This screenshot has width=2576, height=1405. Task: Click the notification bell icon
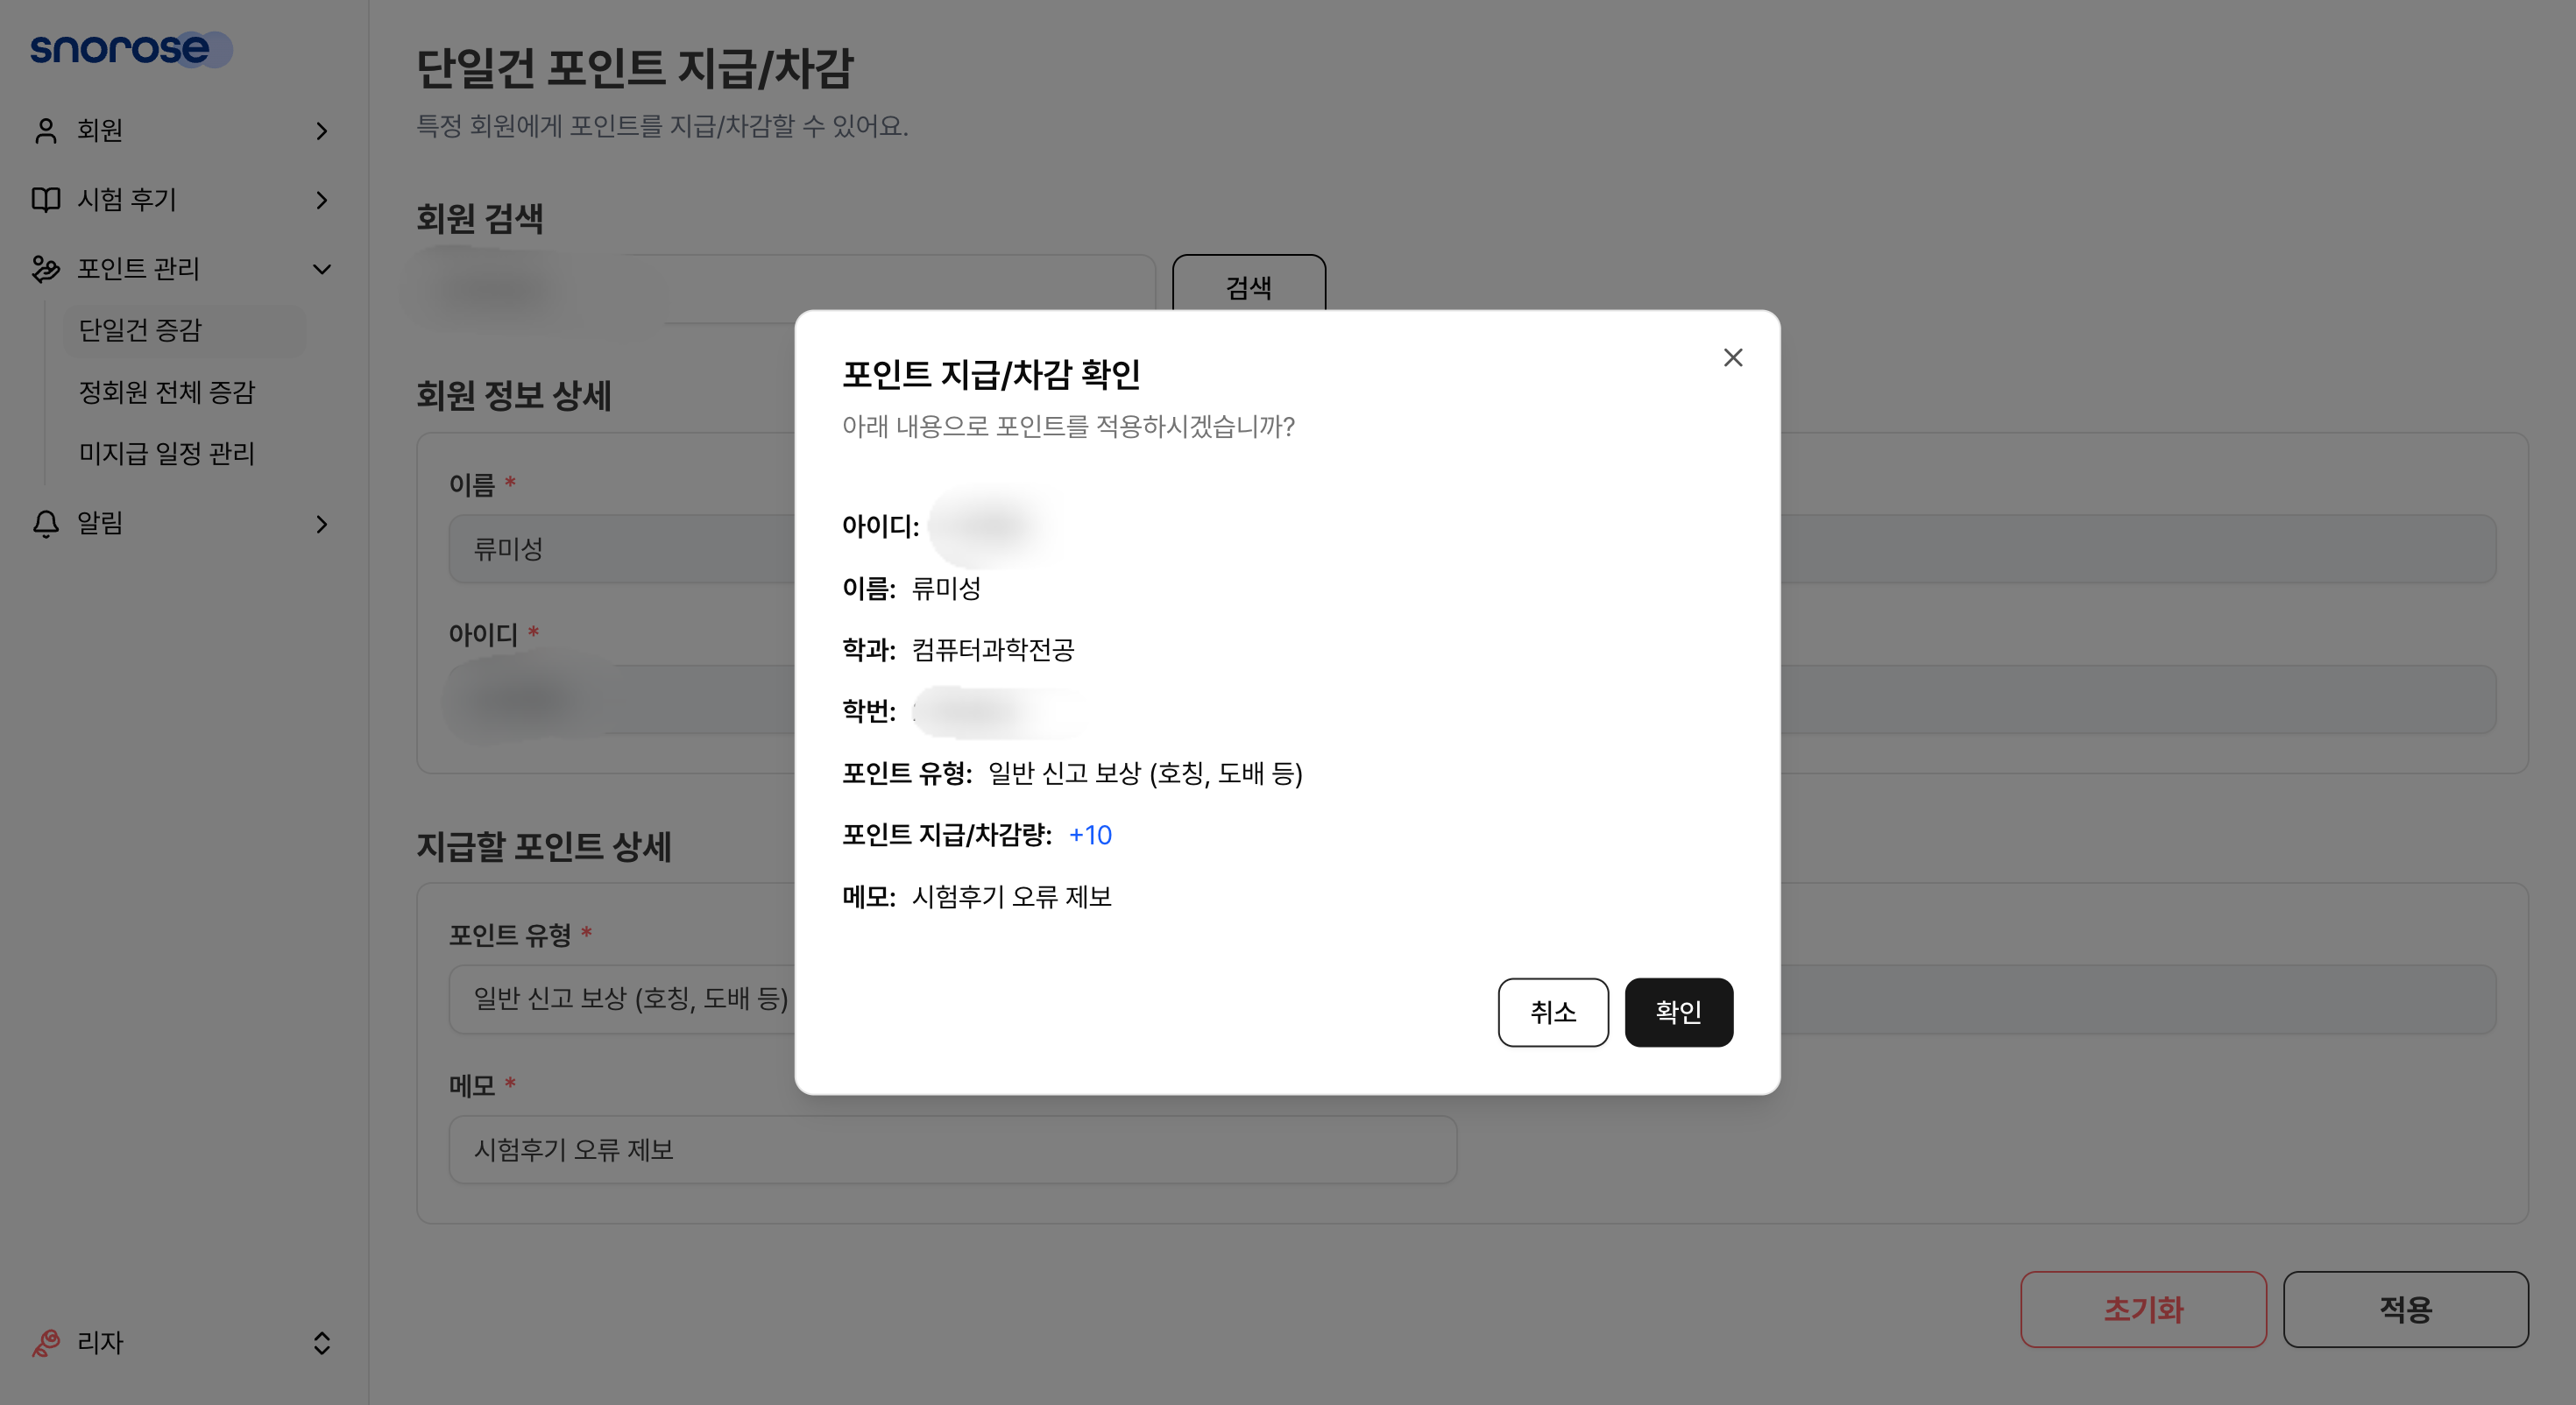[46, 524]
